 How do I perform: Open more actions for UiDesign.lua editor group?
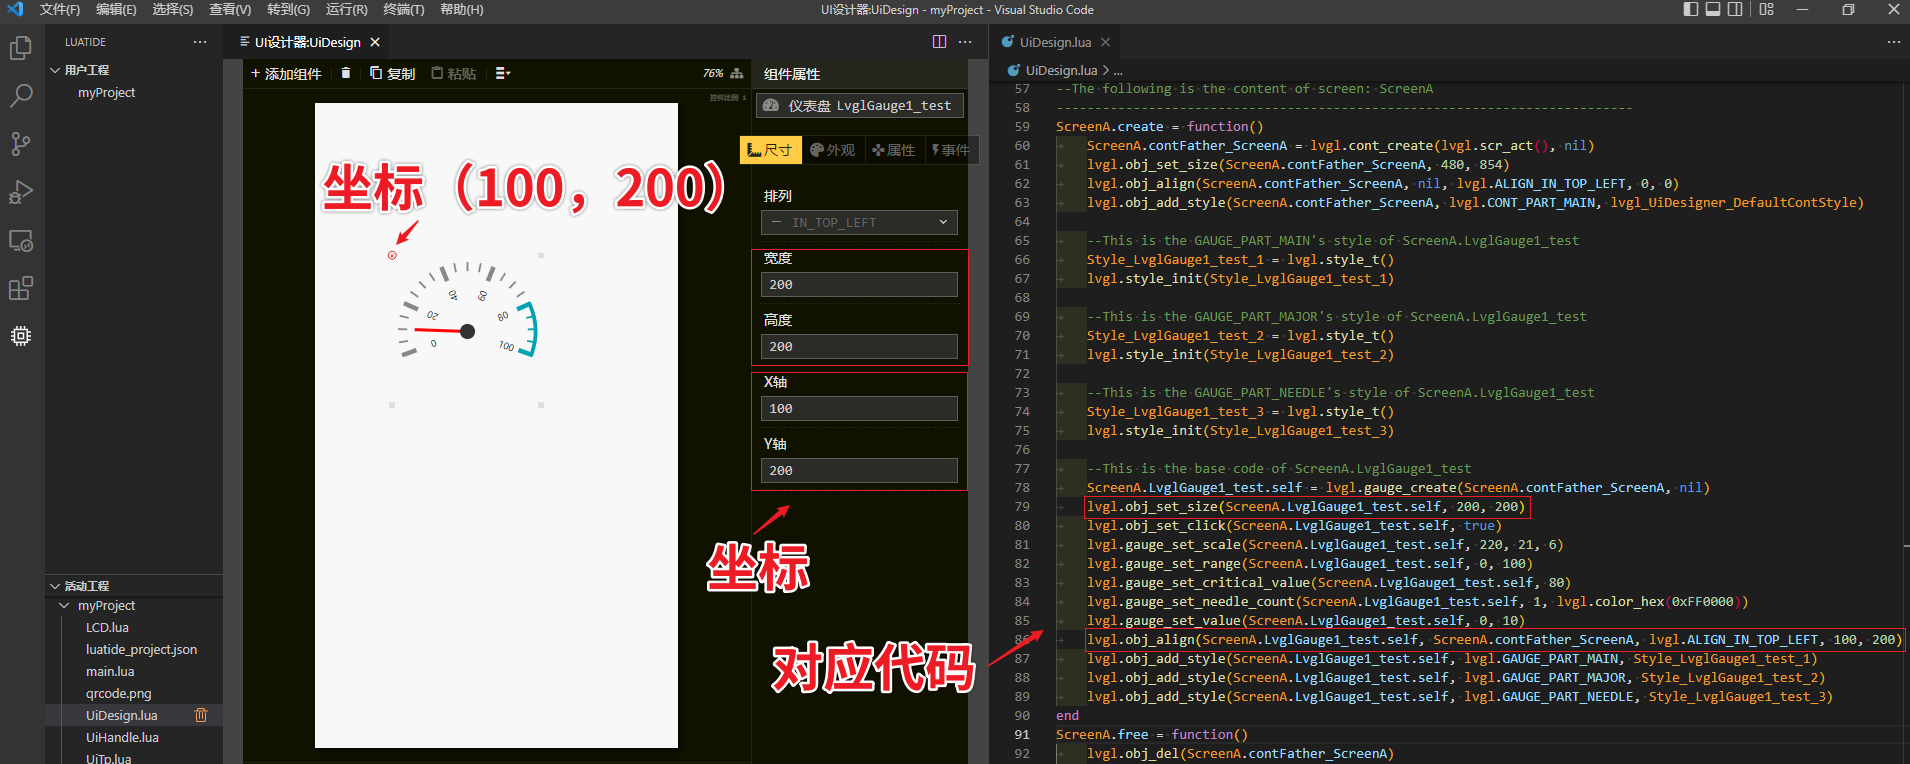coord(1893,42)
